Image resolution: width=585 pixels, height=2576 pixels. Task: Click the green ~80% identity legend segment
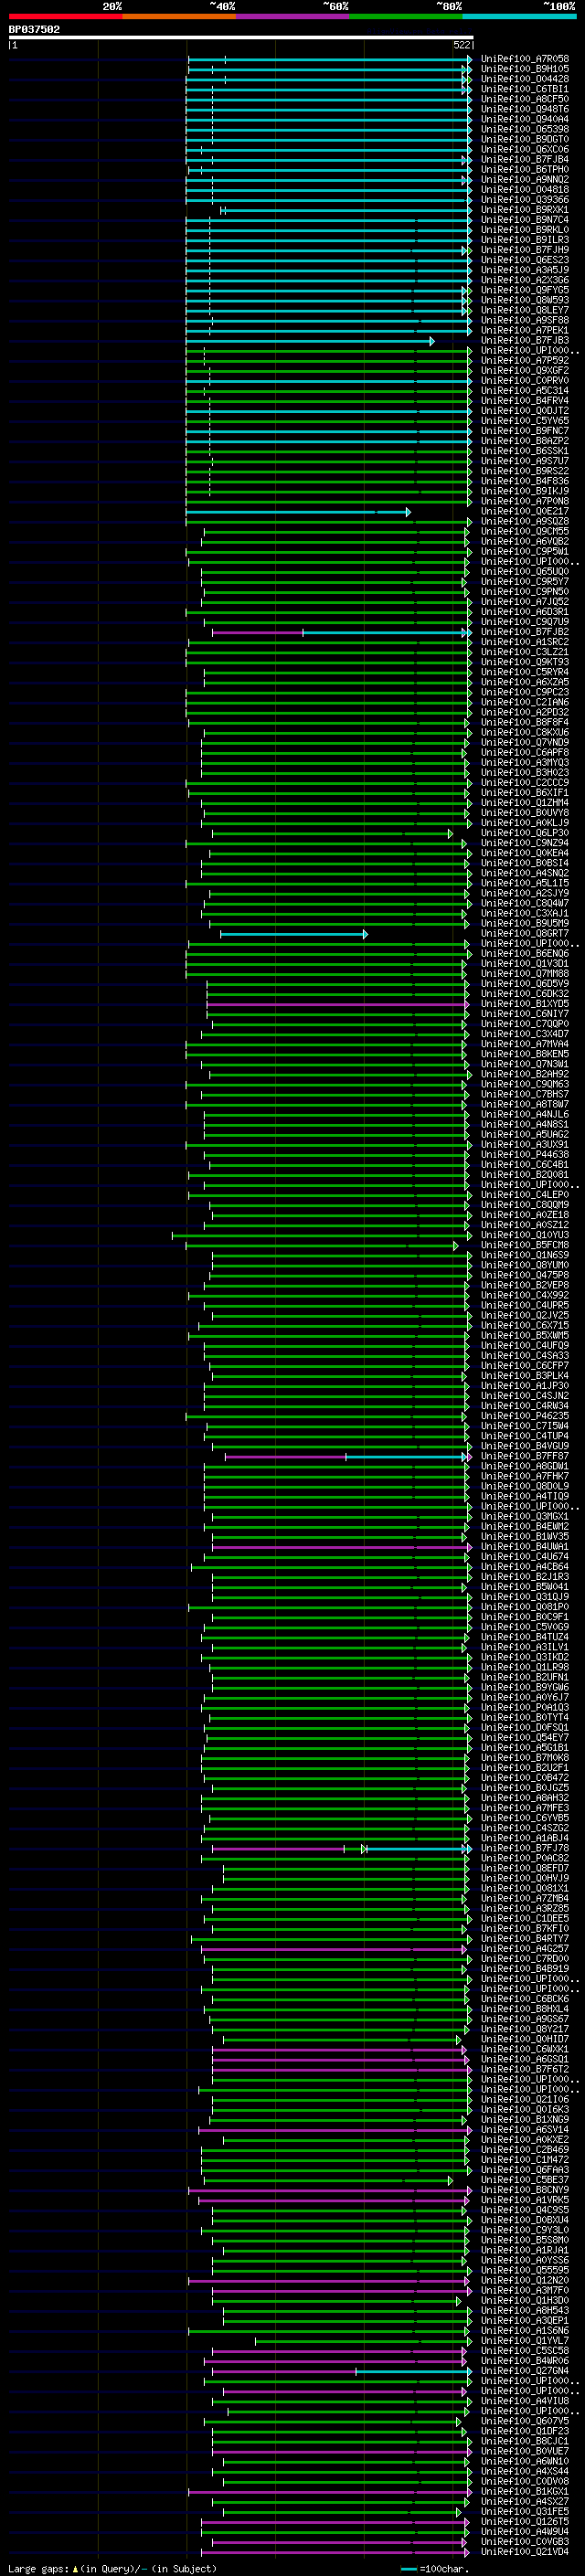pos(406,16)
